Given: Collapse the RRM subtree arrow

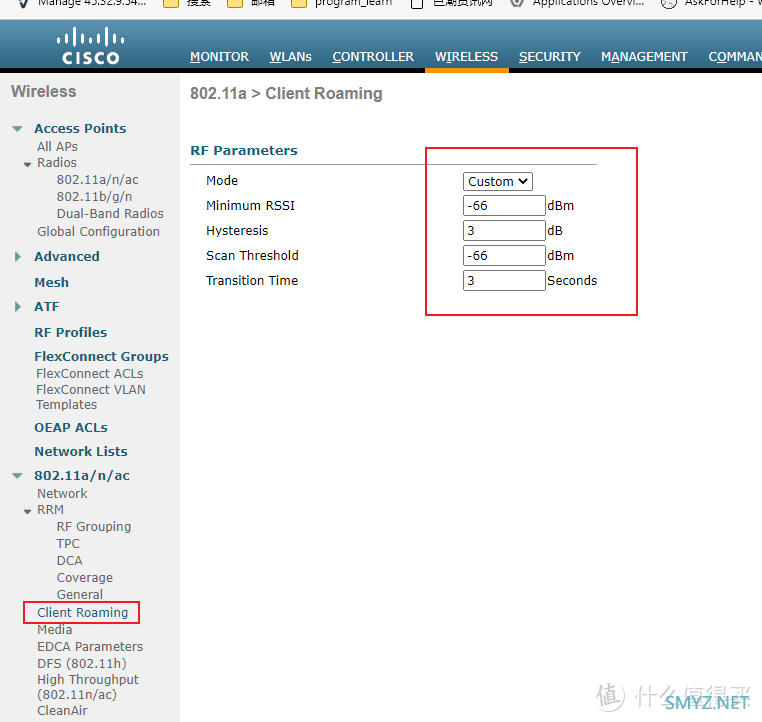Looking at the screenshot, I should click(27, 512).
